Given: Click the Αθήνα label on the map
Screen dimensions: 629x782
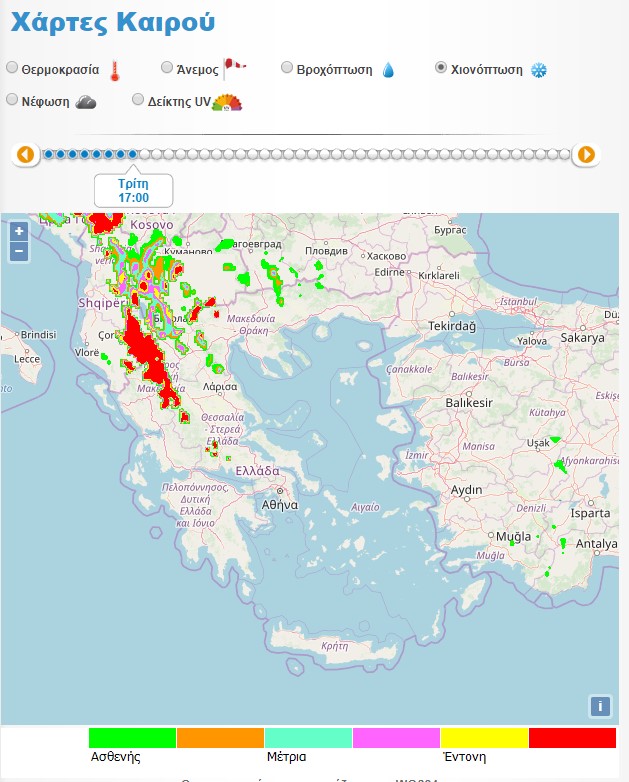Looking at the screenshot, I should [x=280, y=505].
